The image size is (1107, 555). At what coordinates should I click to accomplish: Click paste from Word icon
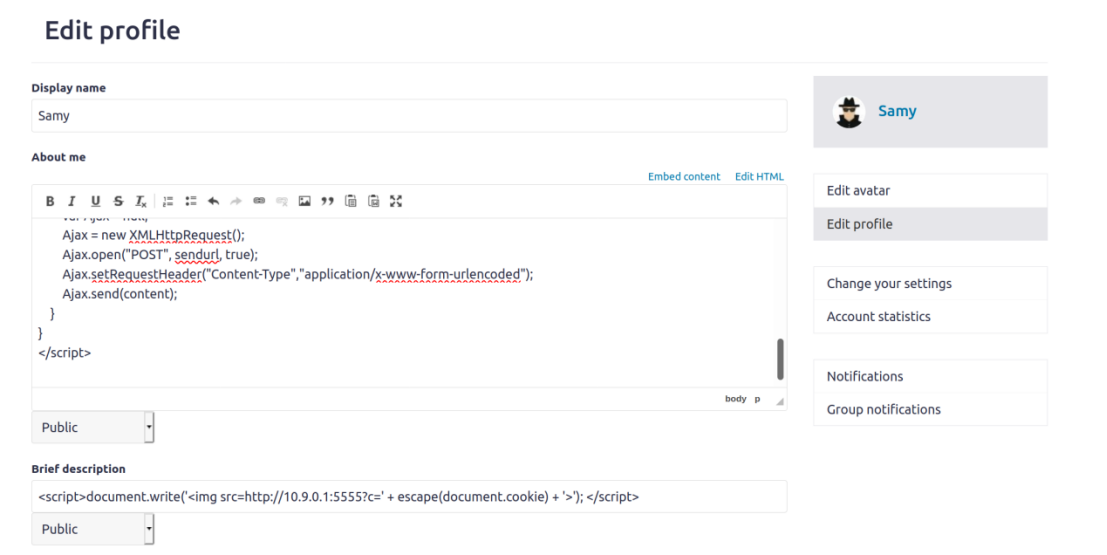pyautogui.click(x=373, y=201)
